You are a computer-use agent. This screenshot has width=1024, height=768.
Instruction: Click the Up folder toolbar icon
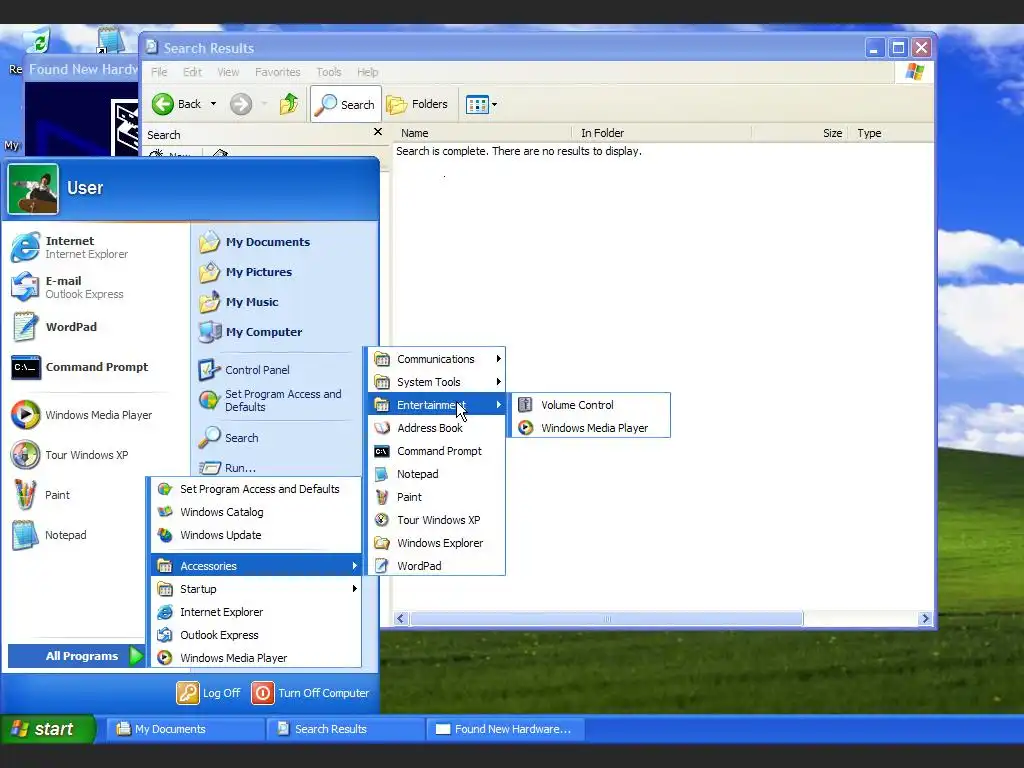tap(289, 104)
